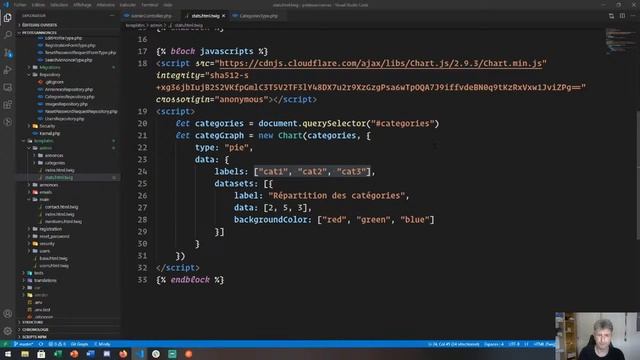Viewport: 640px width, 360px height.
Task: Open the .env.test file
Action: pos(42,310)
